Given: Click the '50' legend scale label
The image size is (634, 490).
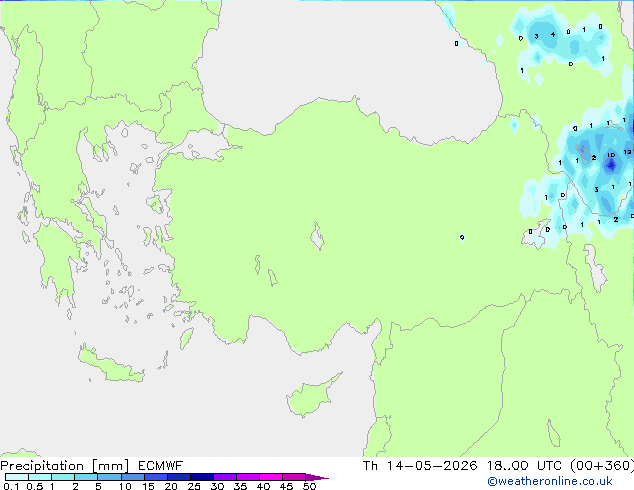Looking at the screenshot, I should click(x=309, y=486).
